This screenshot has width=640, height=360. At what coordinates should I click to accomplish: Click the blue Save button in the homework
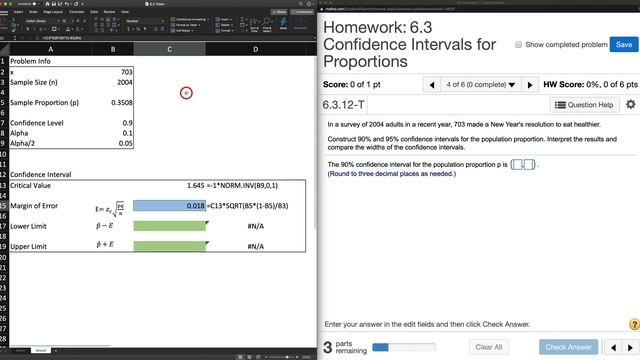pyautogui.click(x=624, y=44)
